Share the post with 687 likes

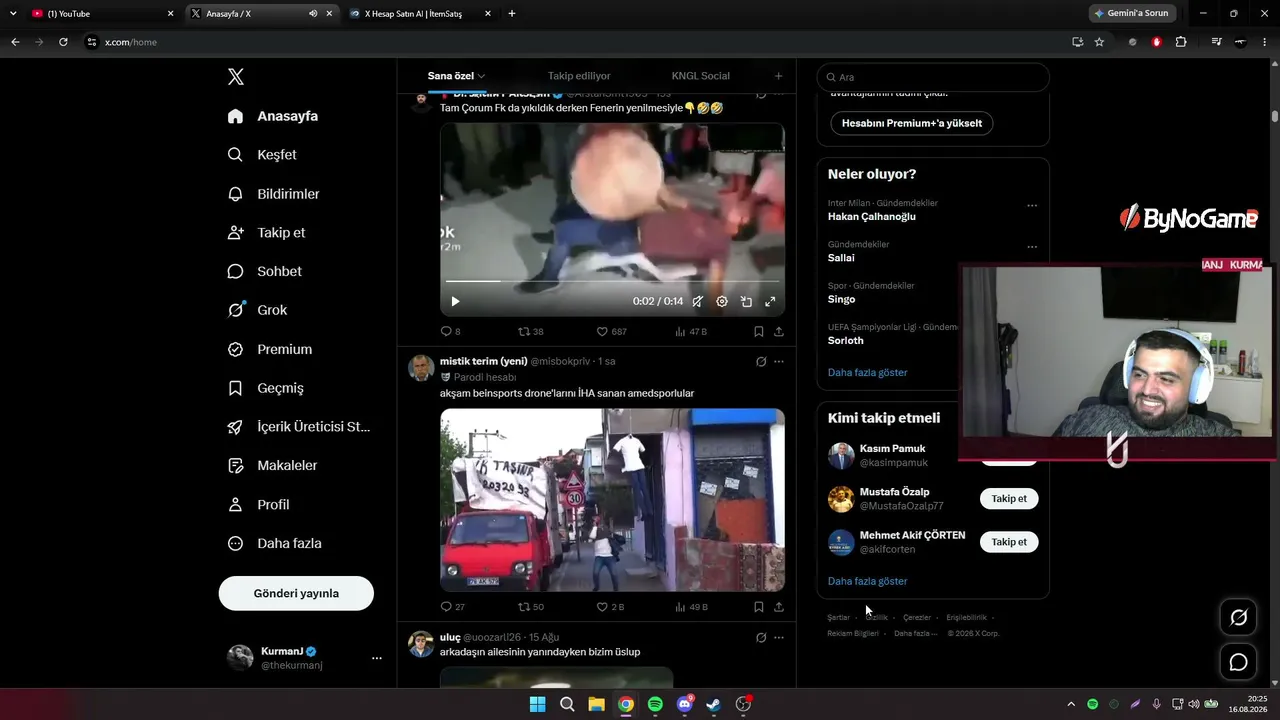pos(779,331)
